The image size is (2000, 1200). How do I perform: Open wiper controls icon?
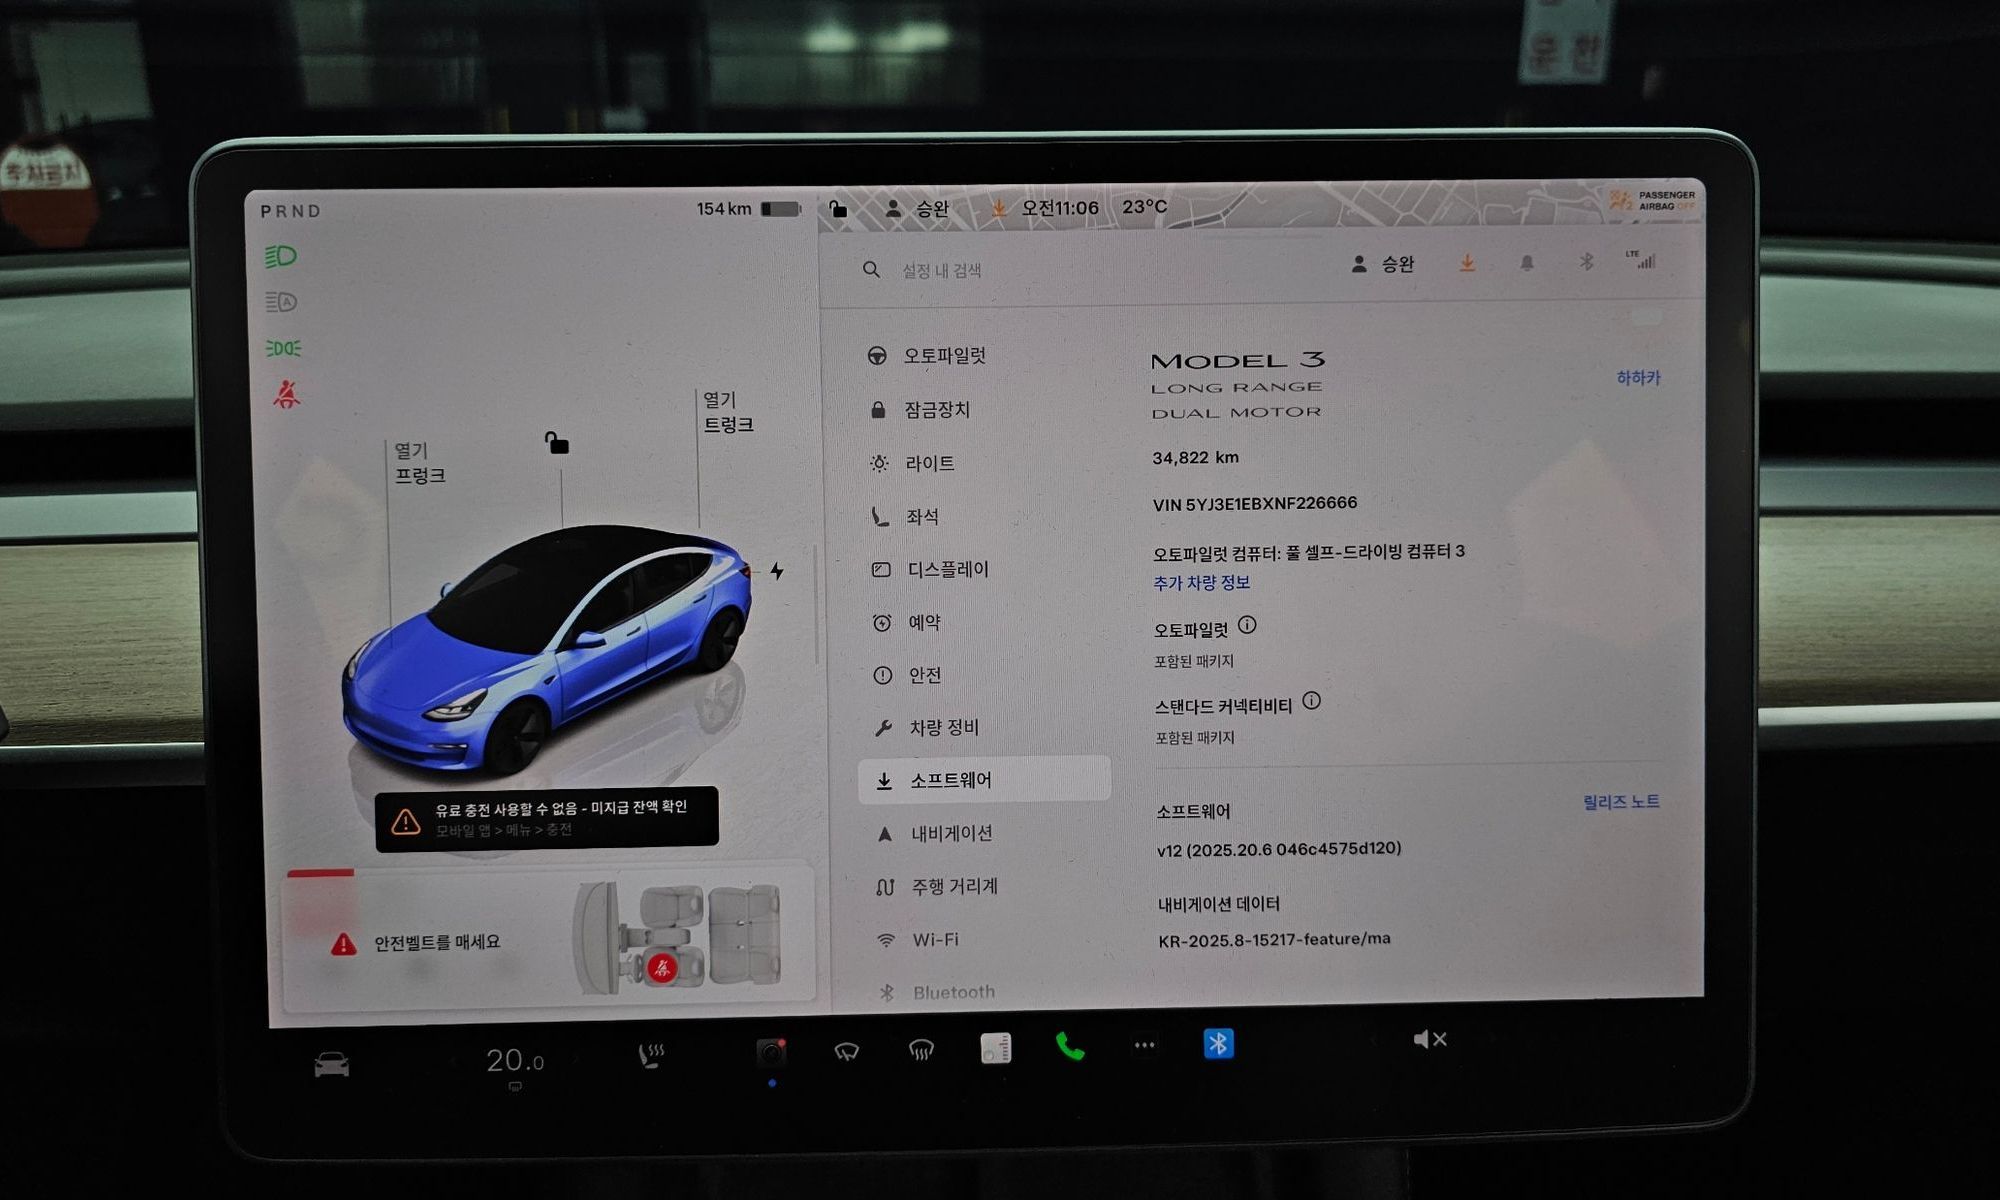pos(846,1051)
